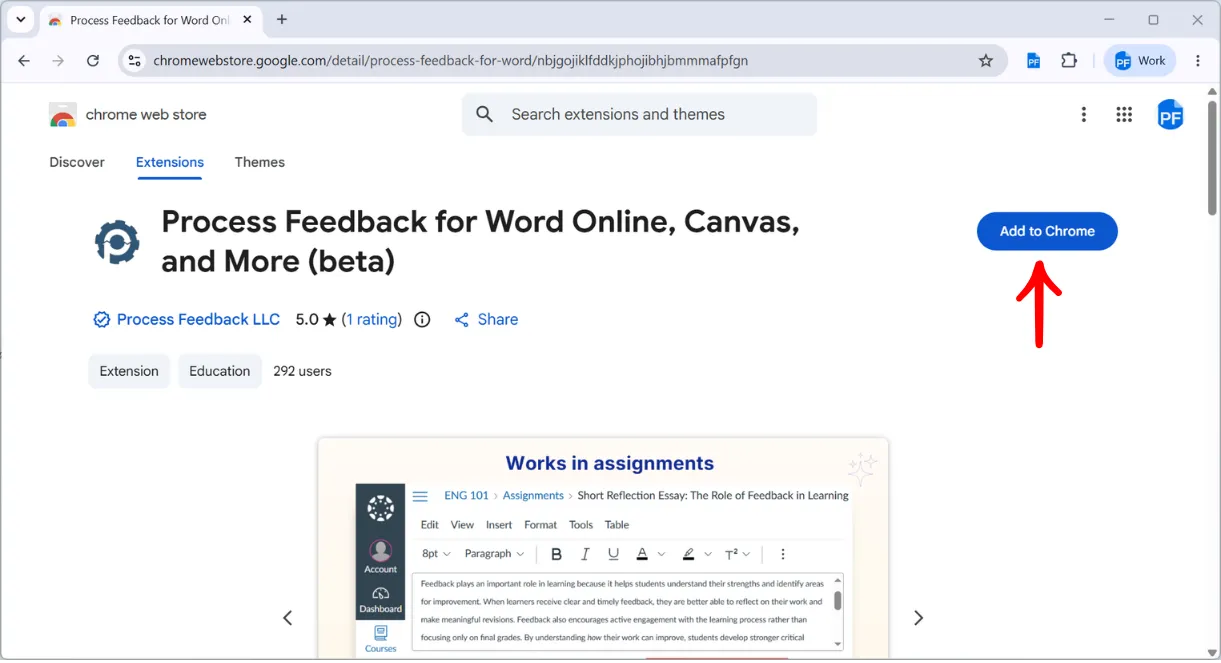
Task: Click the Add to Chrome button
Action: click(1047, 231)
